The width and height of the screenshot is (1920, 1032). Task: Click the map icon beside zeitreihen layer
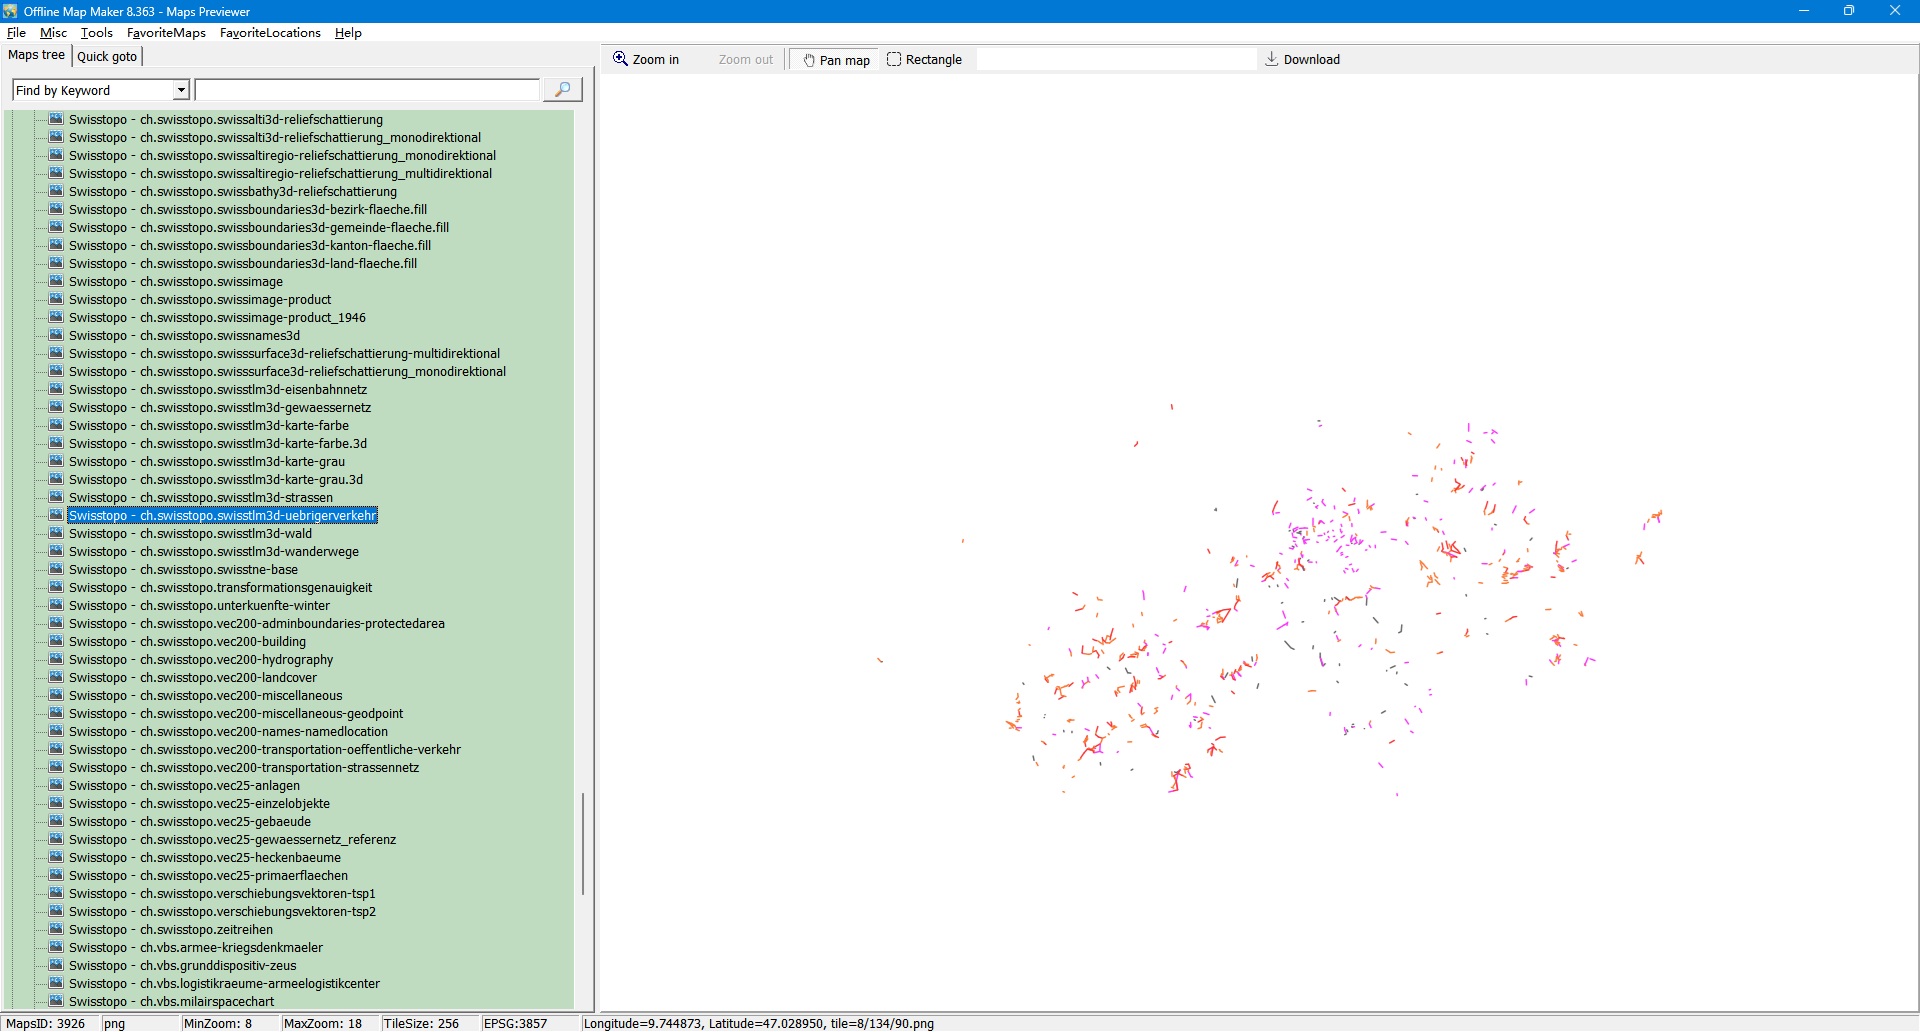[x=56, y=930]
